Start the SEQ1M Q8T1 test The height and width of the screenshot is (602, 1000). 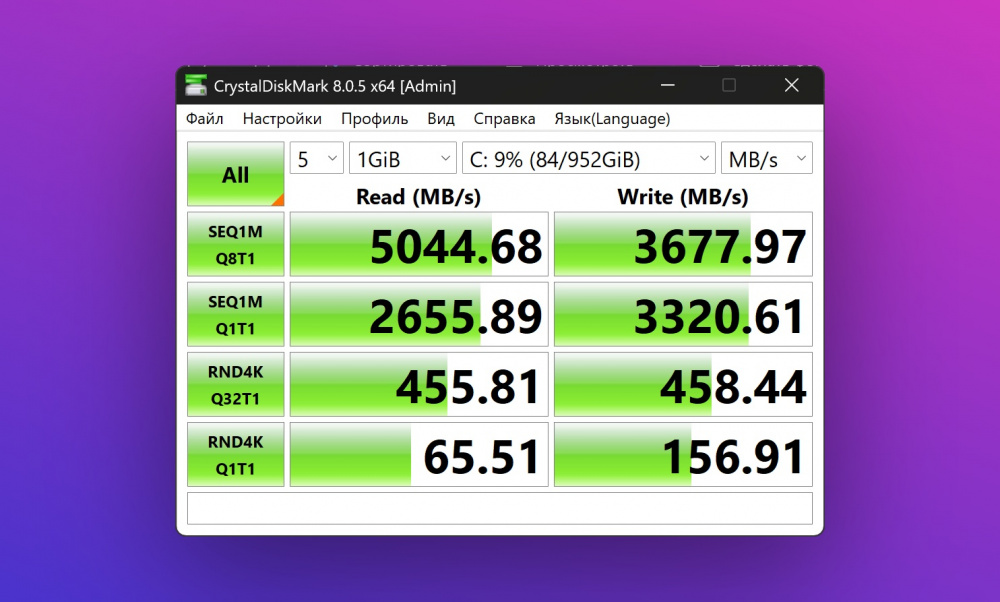click(x=235, y=244)
